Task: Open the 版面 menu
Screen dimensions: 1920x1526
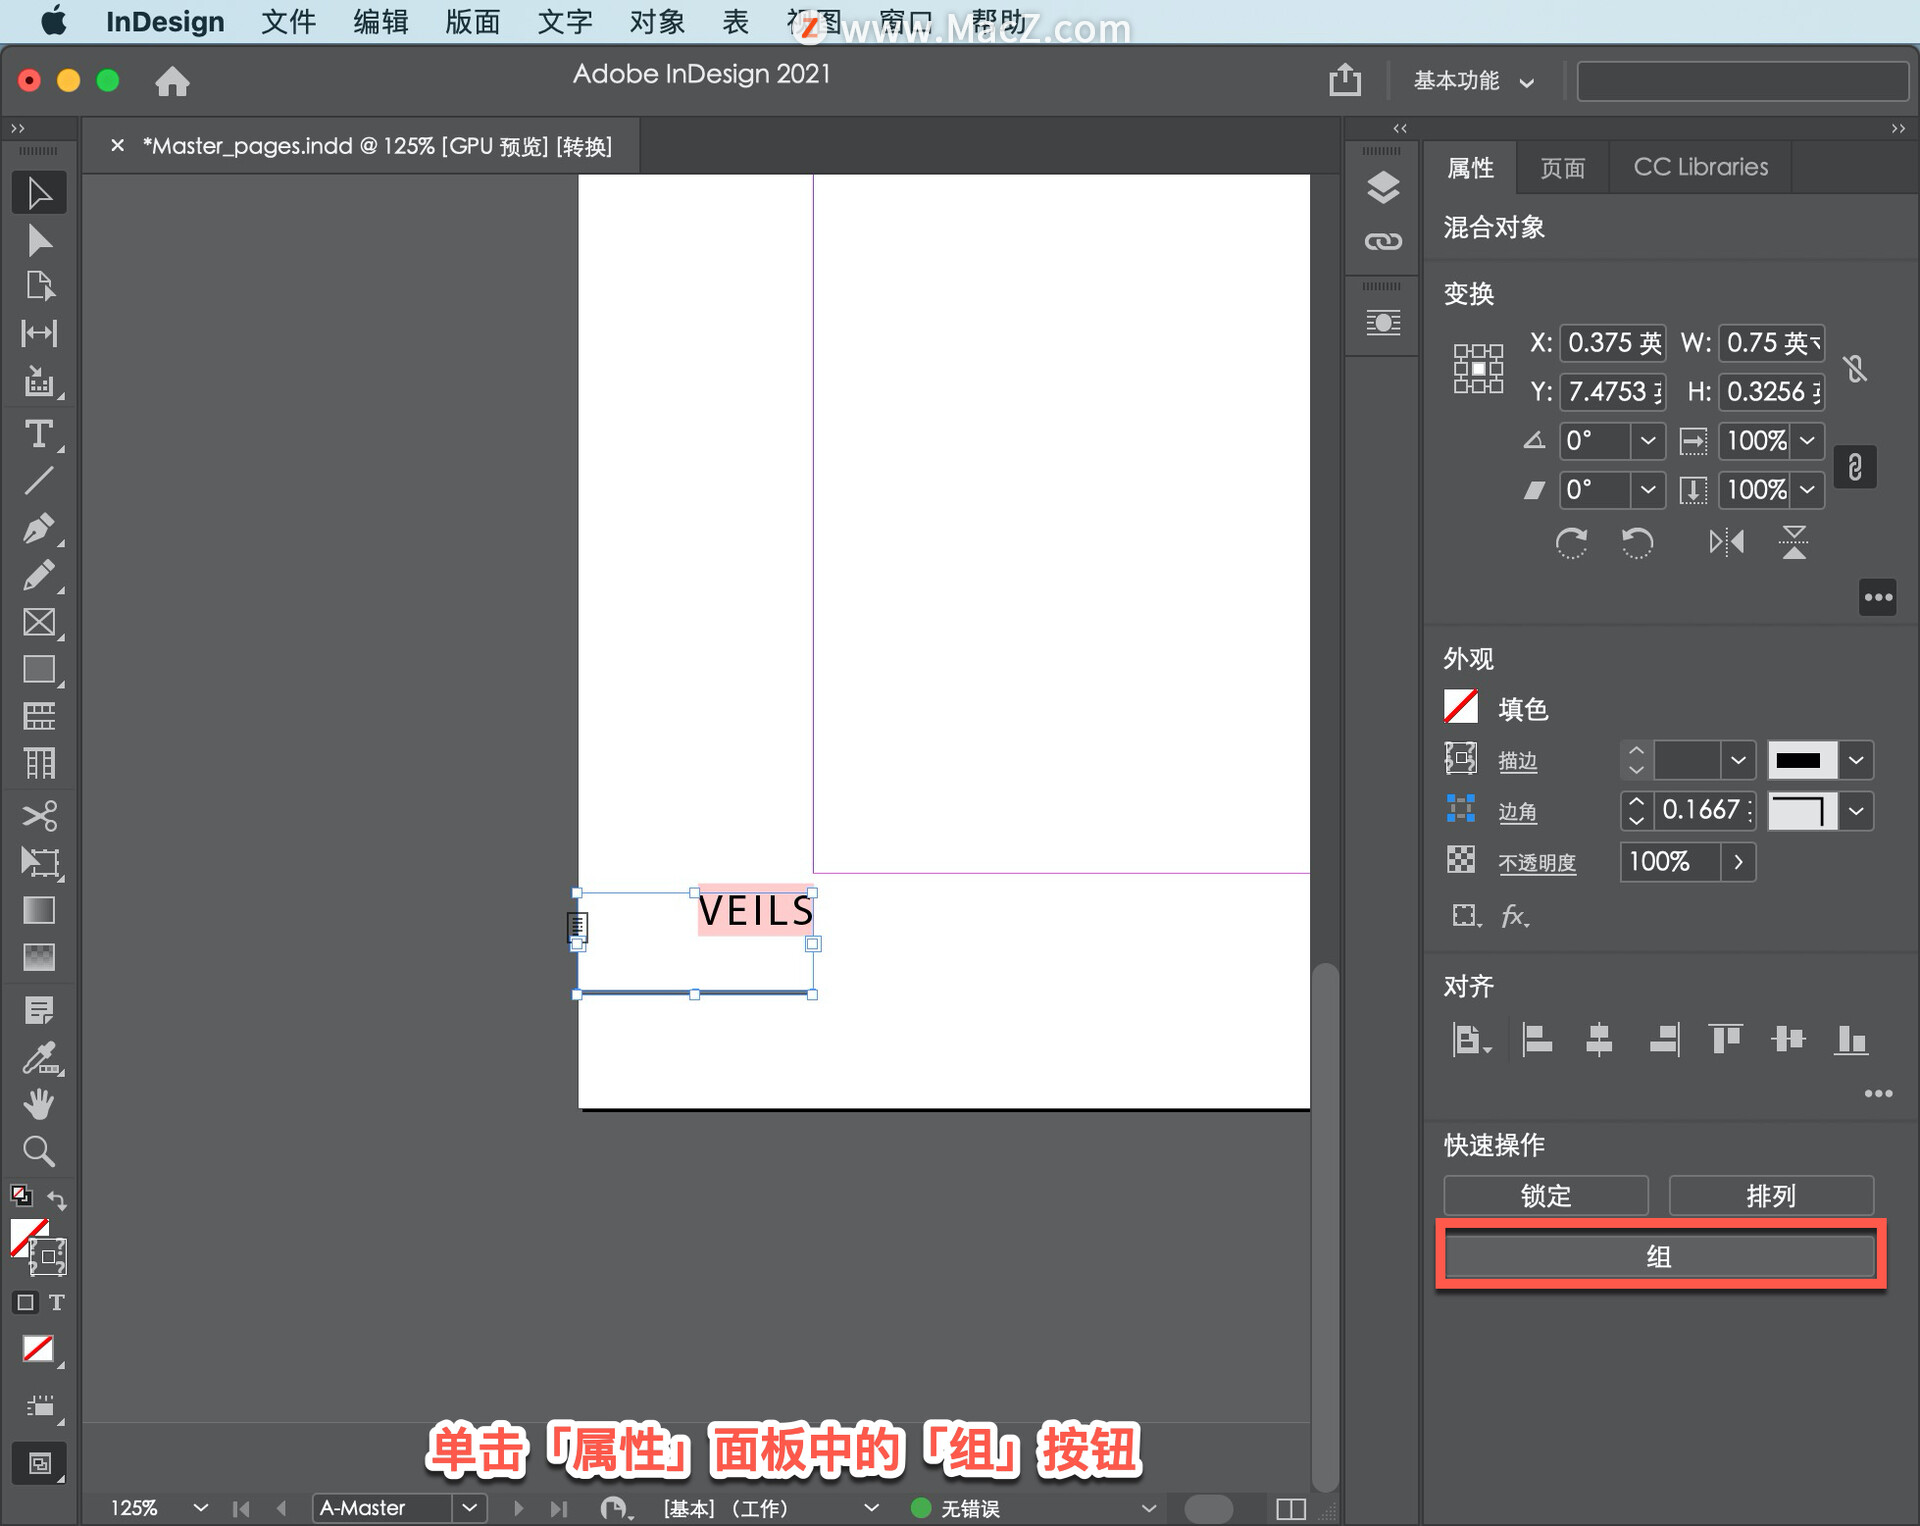Action: pyautogui.click(x=472, y=22)
